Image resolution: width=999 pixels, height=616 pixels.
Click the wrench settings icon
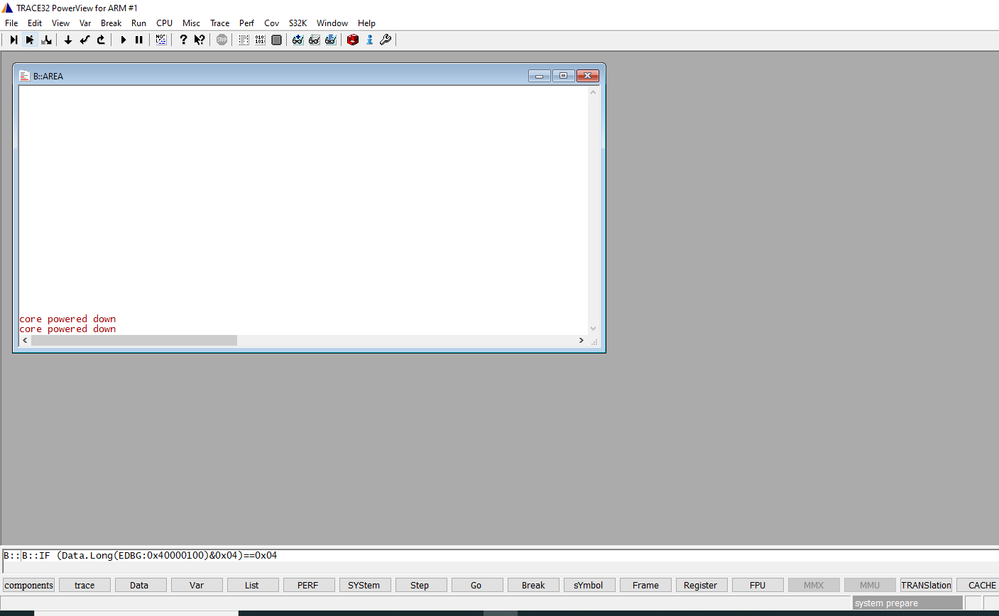[385, 39]
